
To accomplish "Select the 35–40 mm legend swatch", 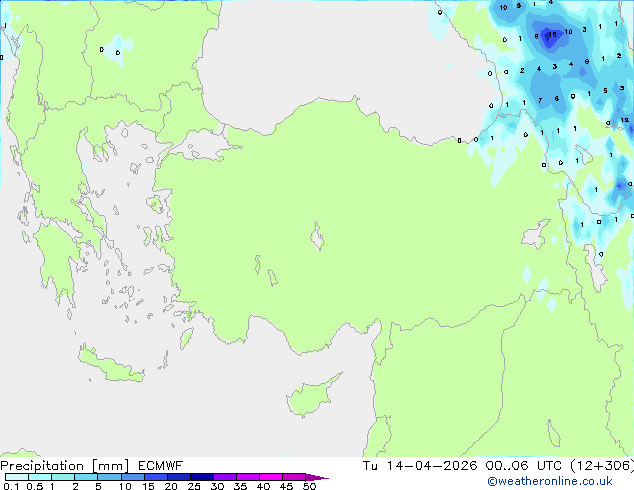I will click(x=247, y=477).
